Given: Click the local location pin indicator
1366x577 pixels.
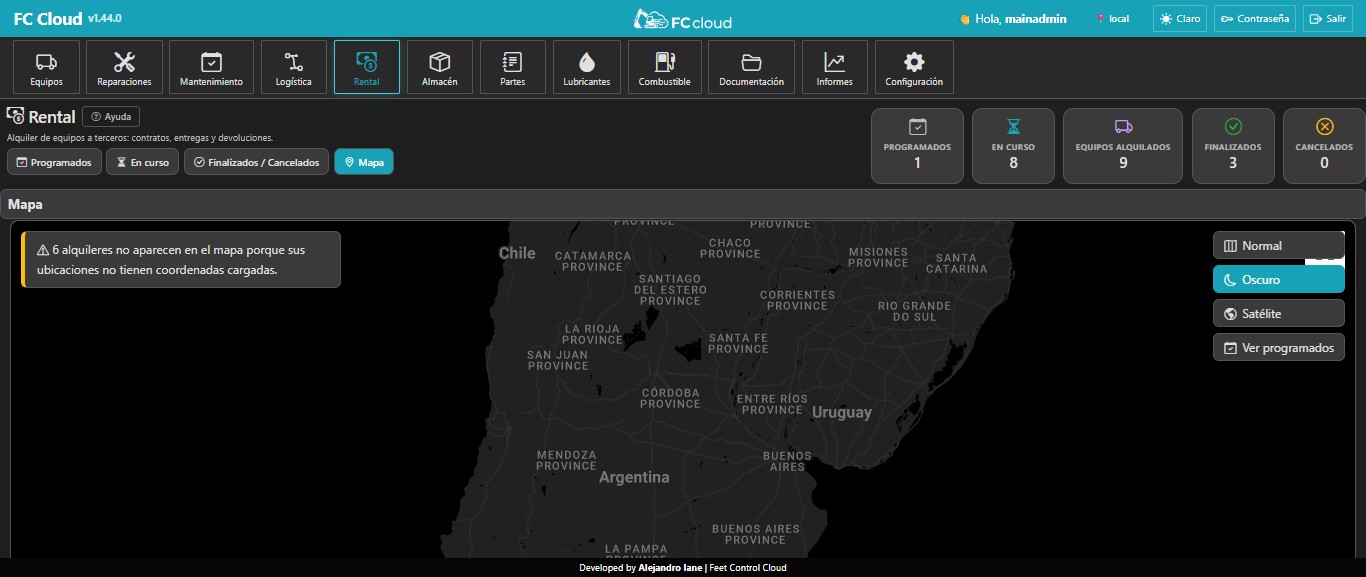Looking at the screenshot, I should 1112,19.
